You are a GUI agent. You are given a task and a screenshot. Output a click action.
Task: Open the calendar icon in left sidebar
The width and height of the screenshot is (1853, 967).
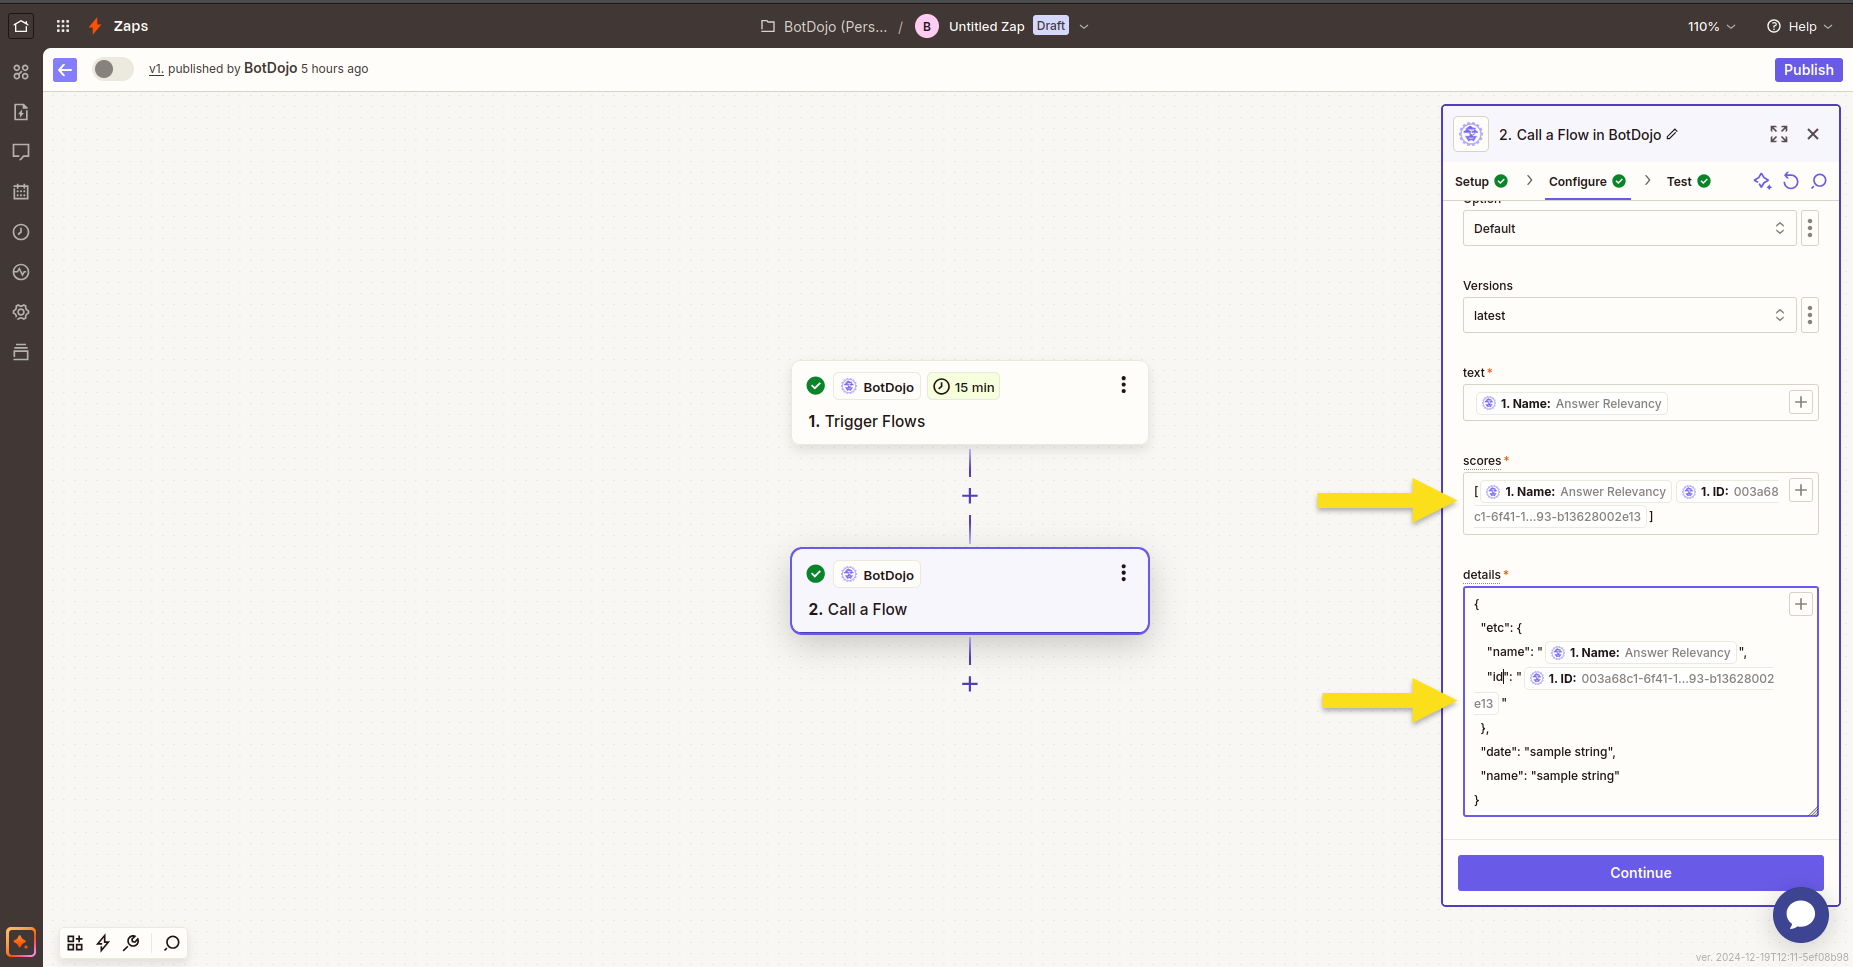[x=21, y=192]
